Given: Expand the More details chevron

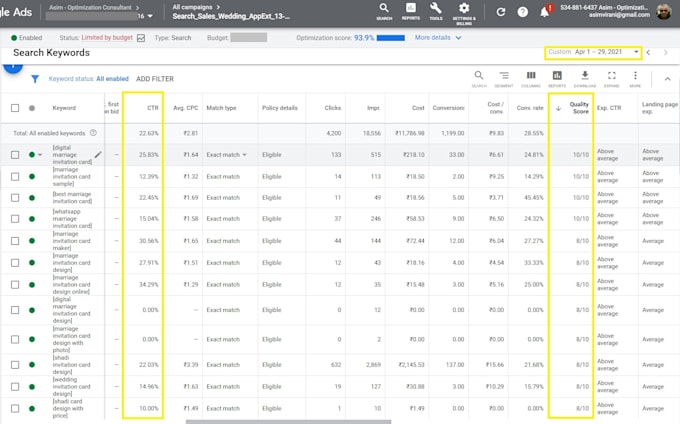Looking at the screenshot, I should pyautogui.click(x=459, y=38).
